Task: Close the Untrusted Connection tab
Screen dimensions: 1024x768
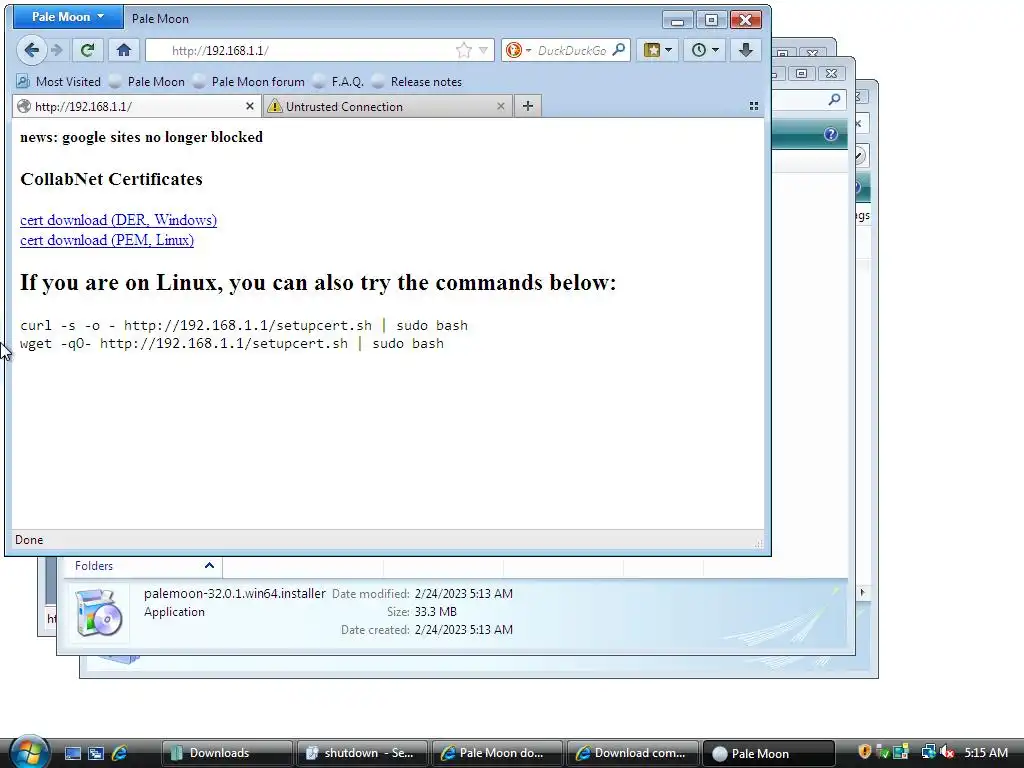Action: point(501,106)
